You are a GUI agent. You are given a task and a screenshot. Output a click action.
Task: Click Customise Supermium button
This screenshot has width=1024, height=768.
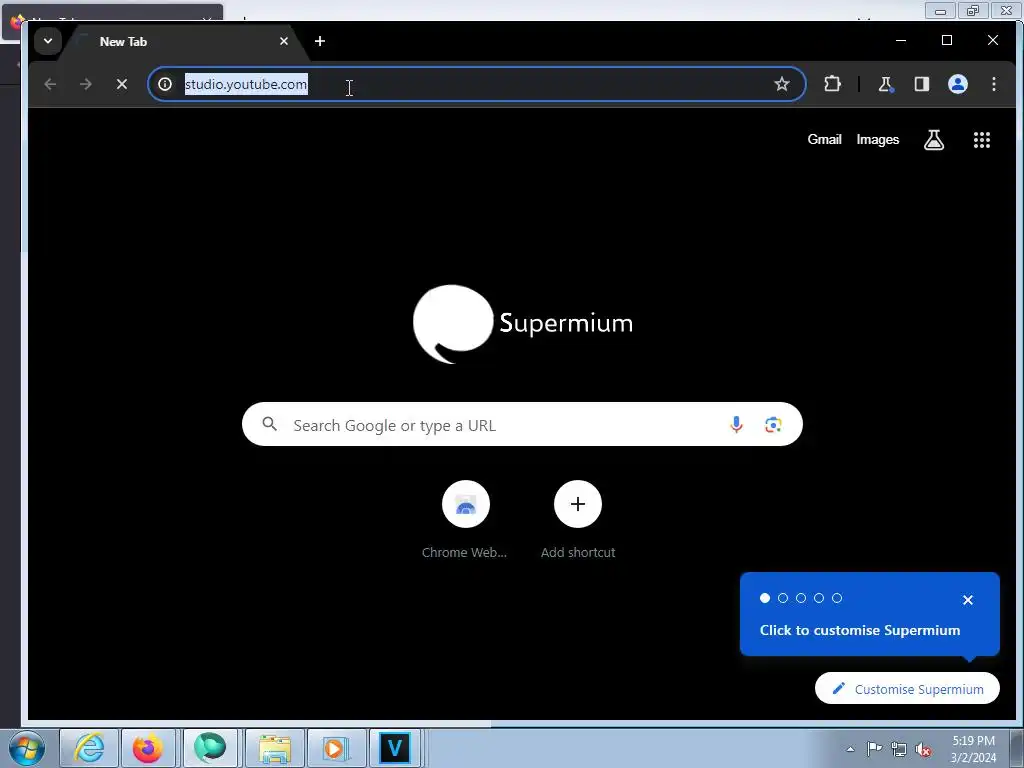[907, 688]
